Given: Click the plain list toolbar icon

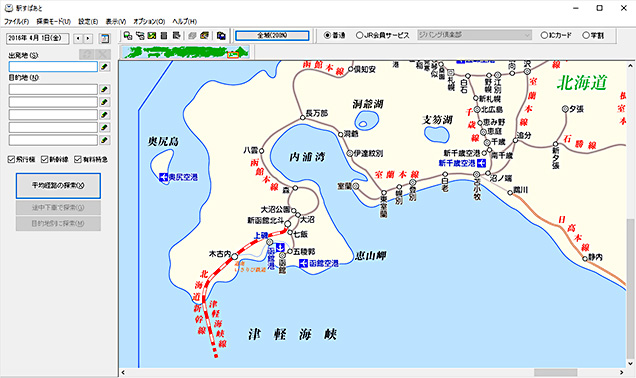Looking at the screenshot, I should point(164,36).
